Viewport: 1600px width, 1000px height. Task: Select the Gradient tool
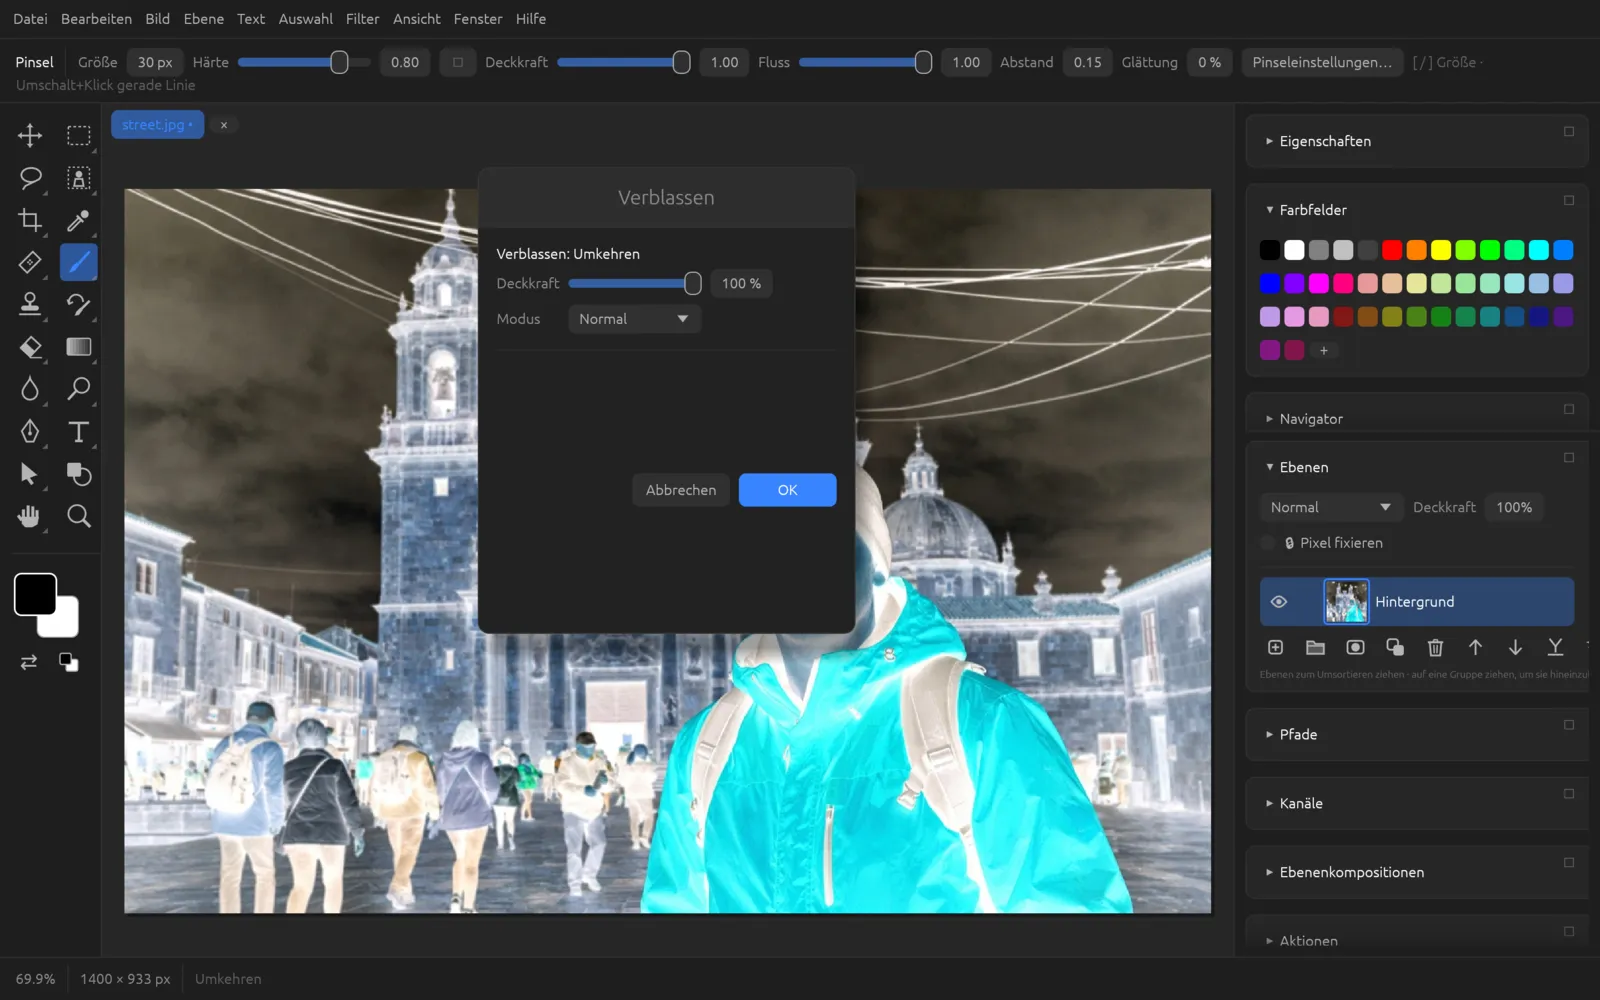pyautogui.click(x=78, y=347)
